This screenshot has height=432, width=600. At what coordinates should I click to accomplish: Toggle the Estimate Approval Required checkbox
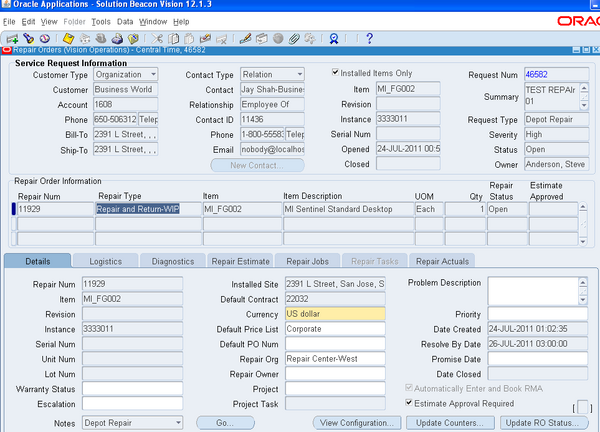pos(409,403)
